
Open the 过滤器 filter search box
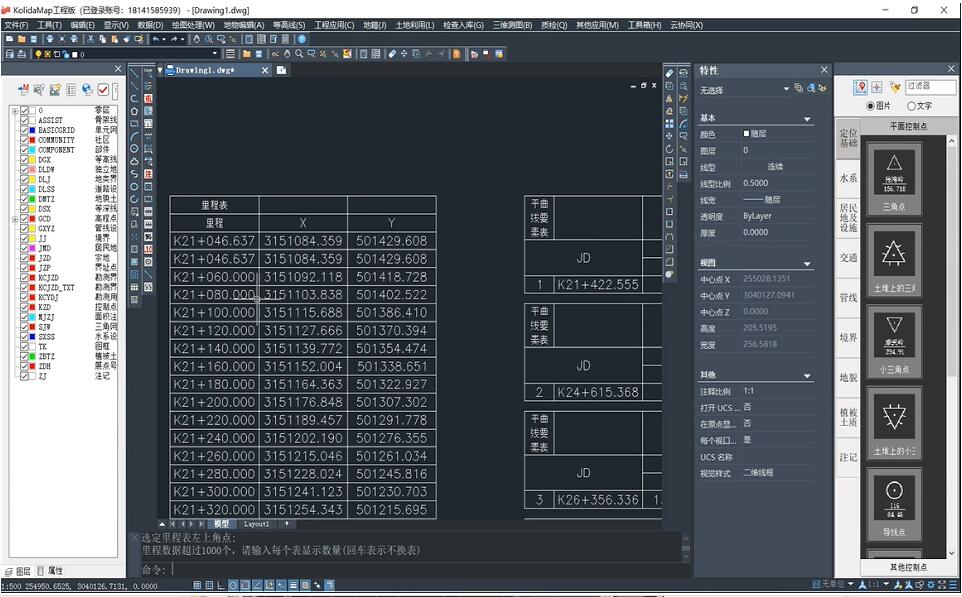932,87
